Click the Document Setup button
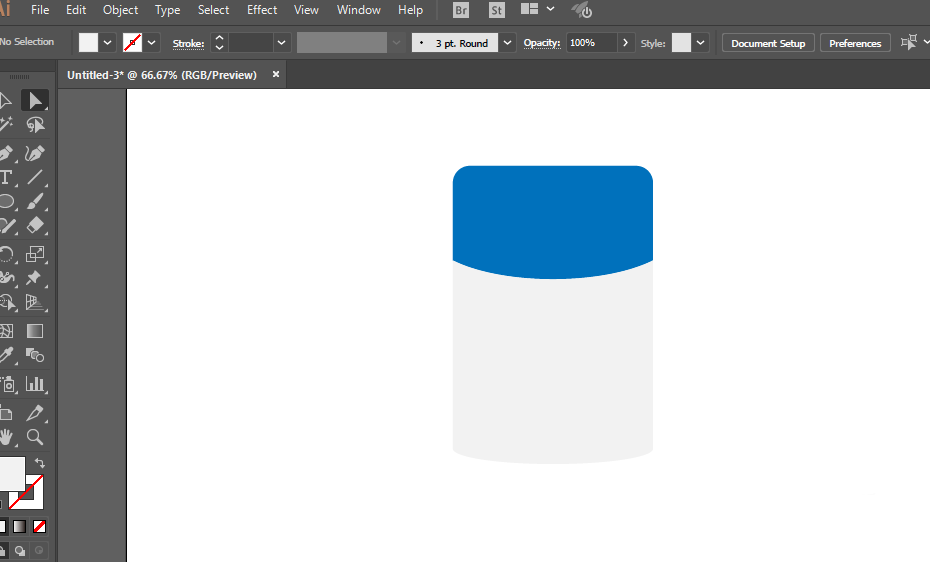This screenshot has width=930, height=562. (768, 43)
